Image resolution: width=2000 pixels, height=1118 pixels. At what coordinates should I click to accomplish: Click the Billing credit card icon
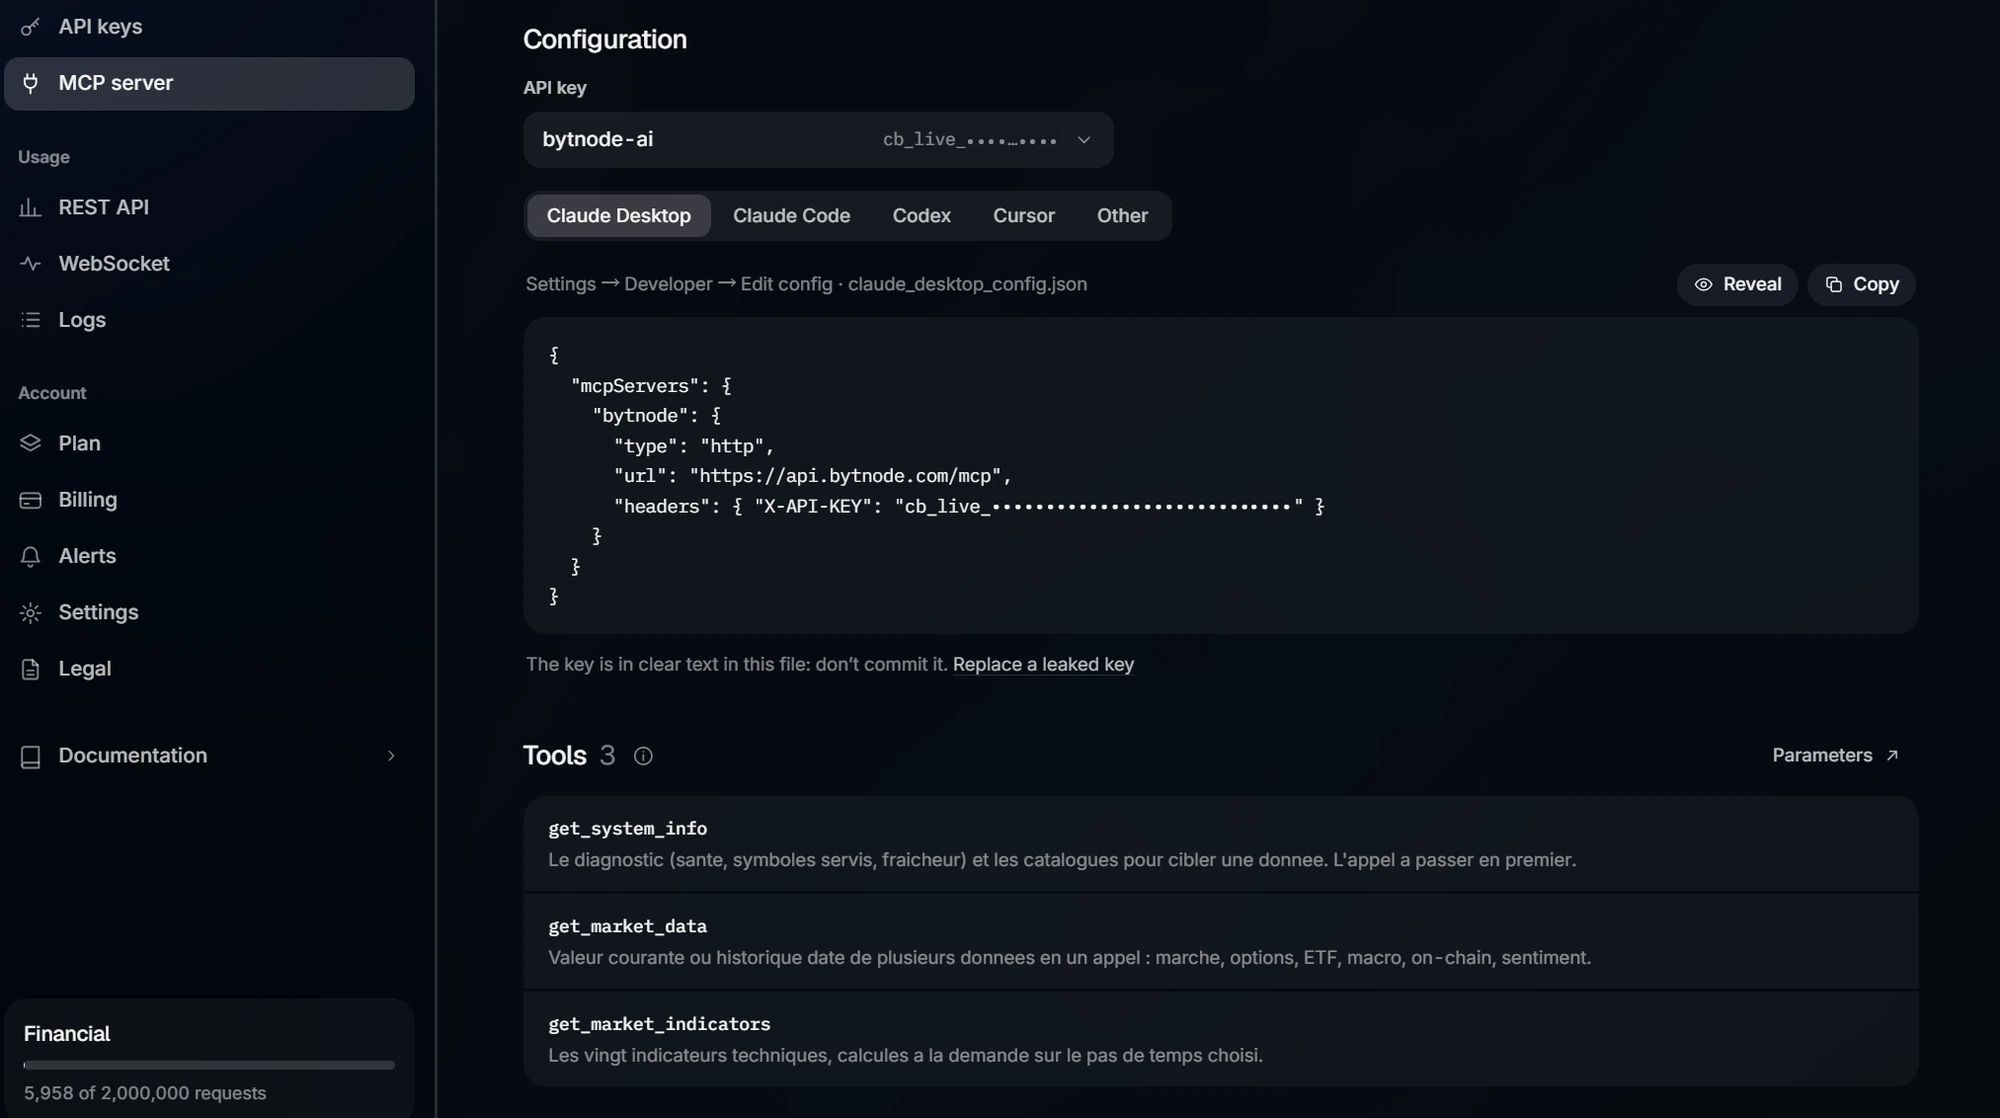(30, 500)
